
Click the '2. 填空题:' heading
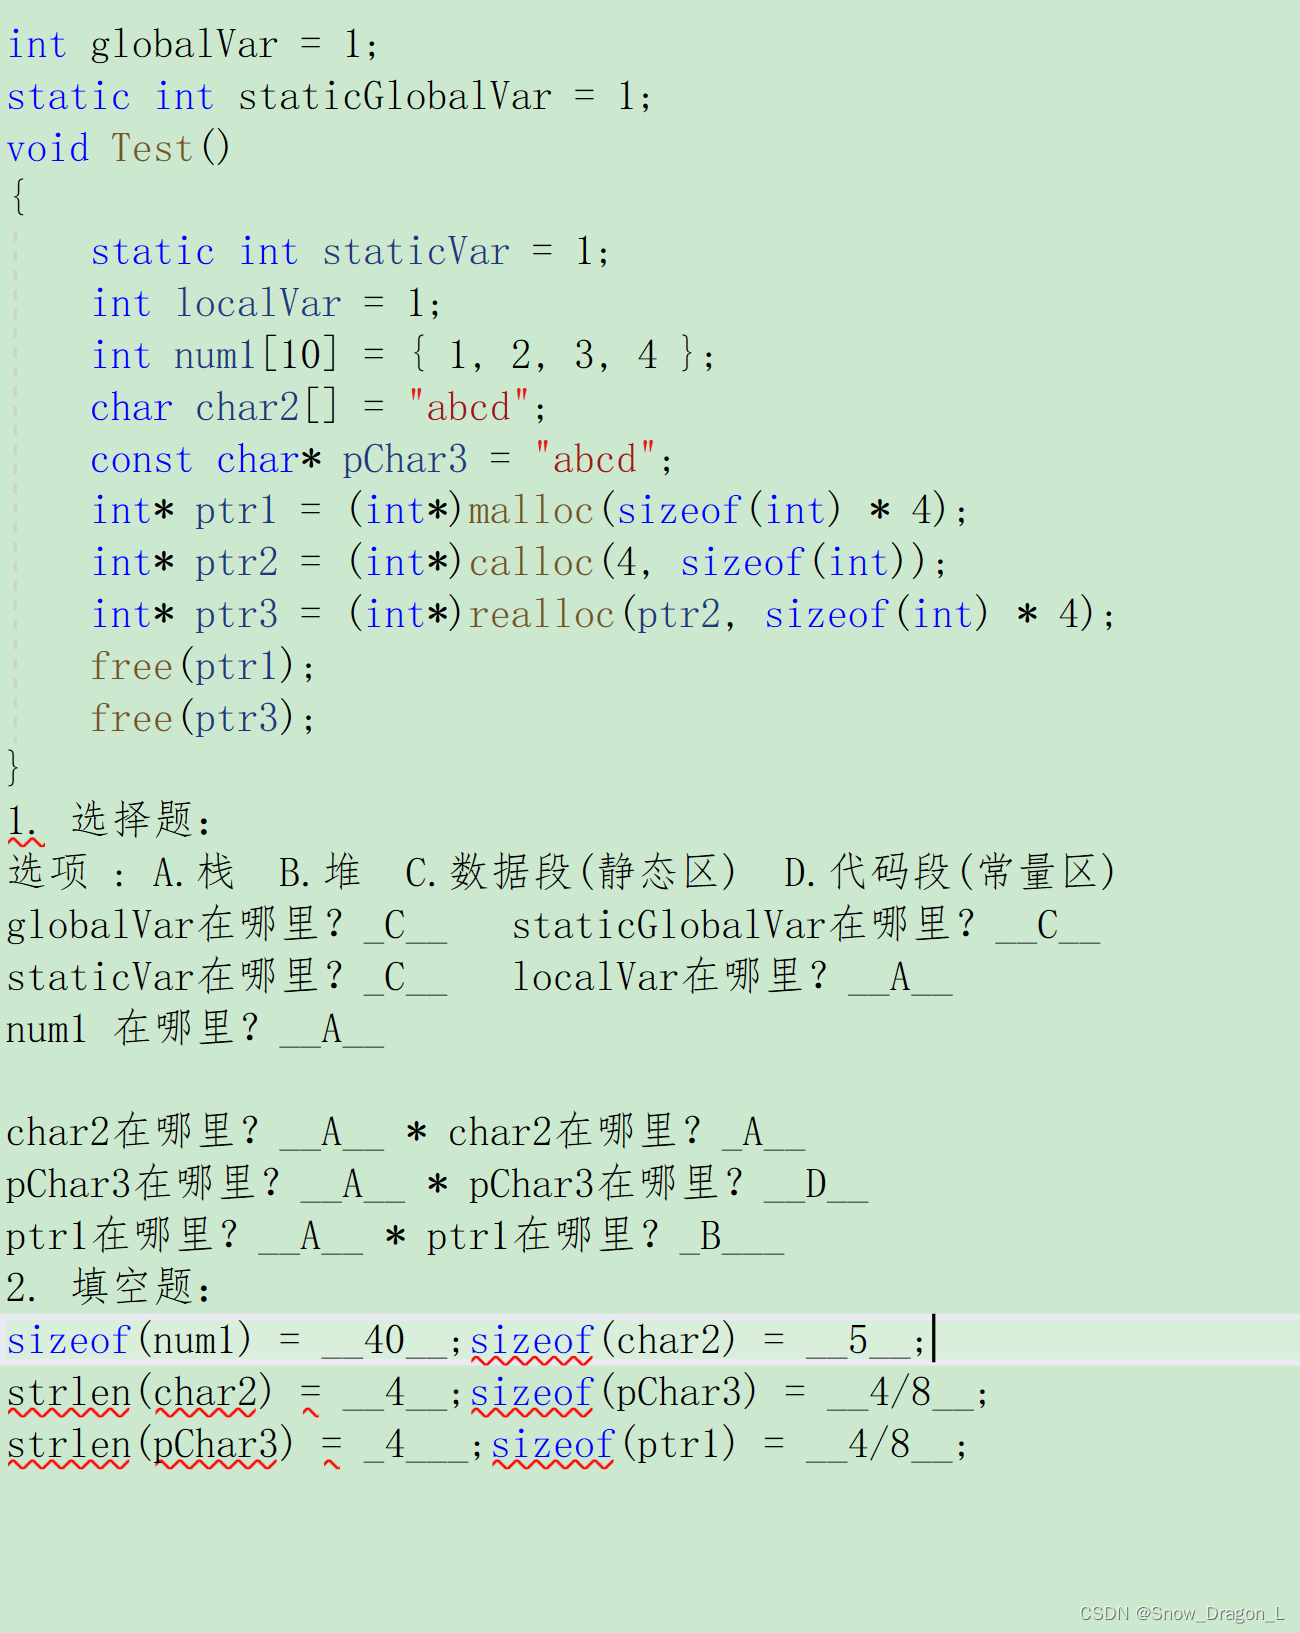pos(109,1288)
